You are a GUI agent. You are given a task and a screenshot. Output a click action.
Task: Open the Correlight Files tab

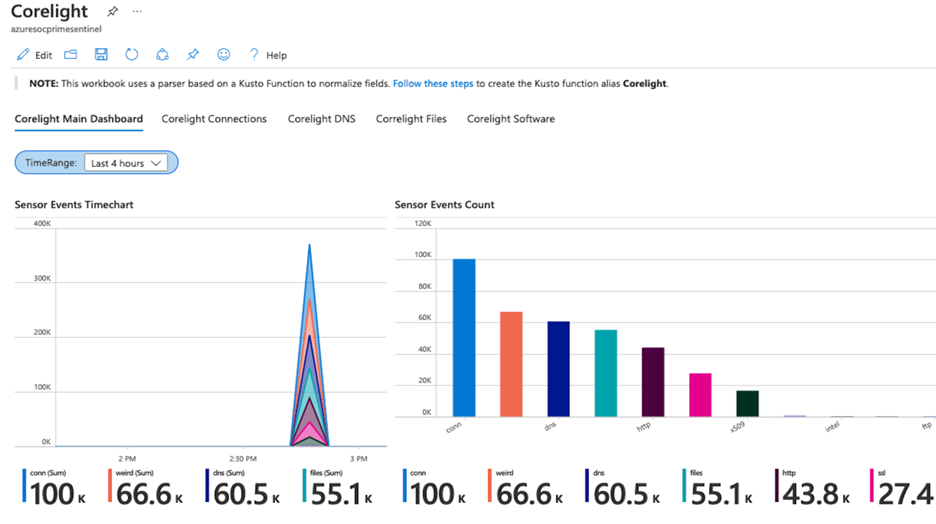(411, 119)
